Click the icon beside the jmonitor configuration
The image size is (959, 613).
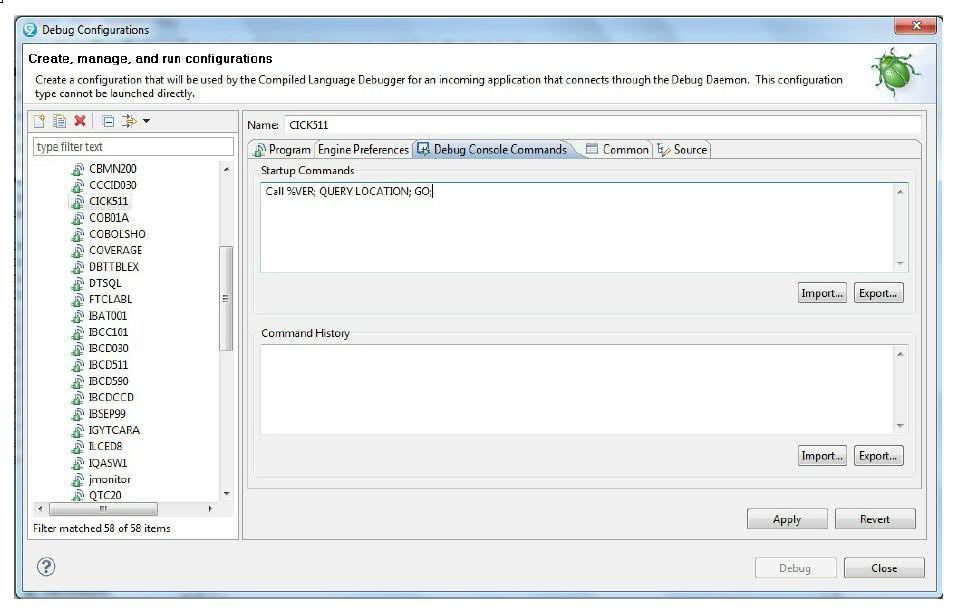[x=78, y=480]
